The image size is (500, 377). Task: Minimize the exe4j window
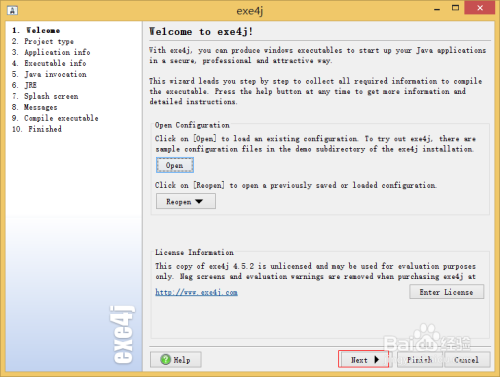437,9
